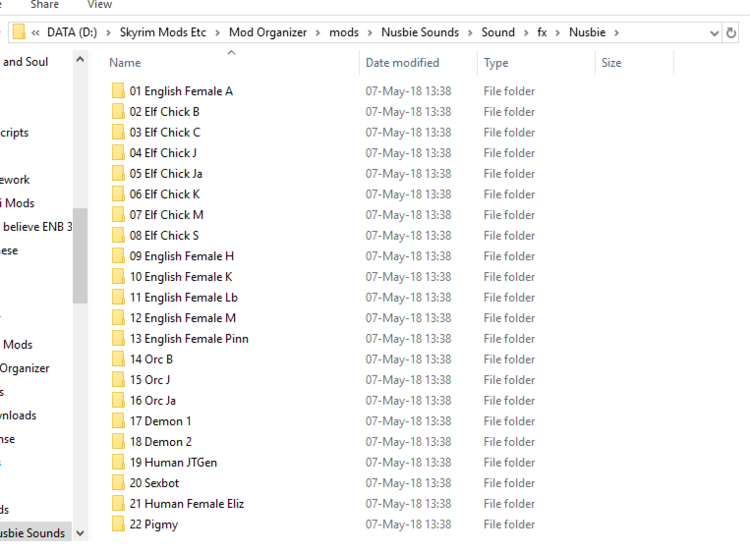
Task: Select 'believe ENB 3' in navigation pane
Action: pos(37,226)
